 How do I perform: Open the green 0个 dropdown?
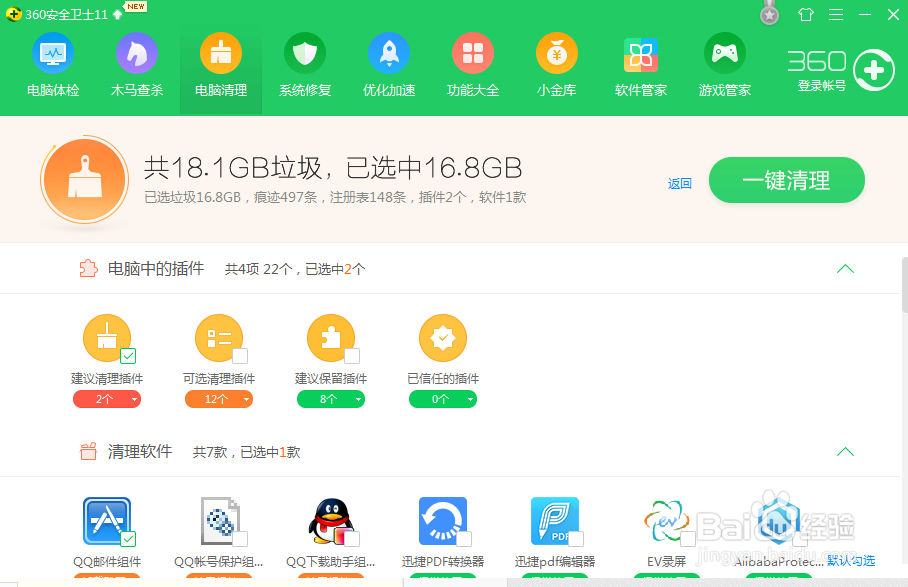pos(442,399)
